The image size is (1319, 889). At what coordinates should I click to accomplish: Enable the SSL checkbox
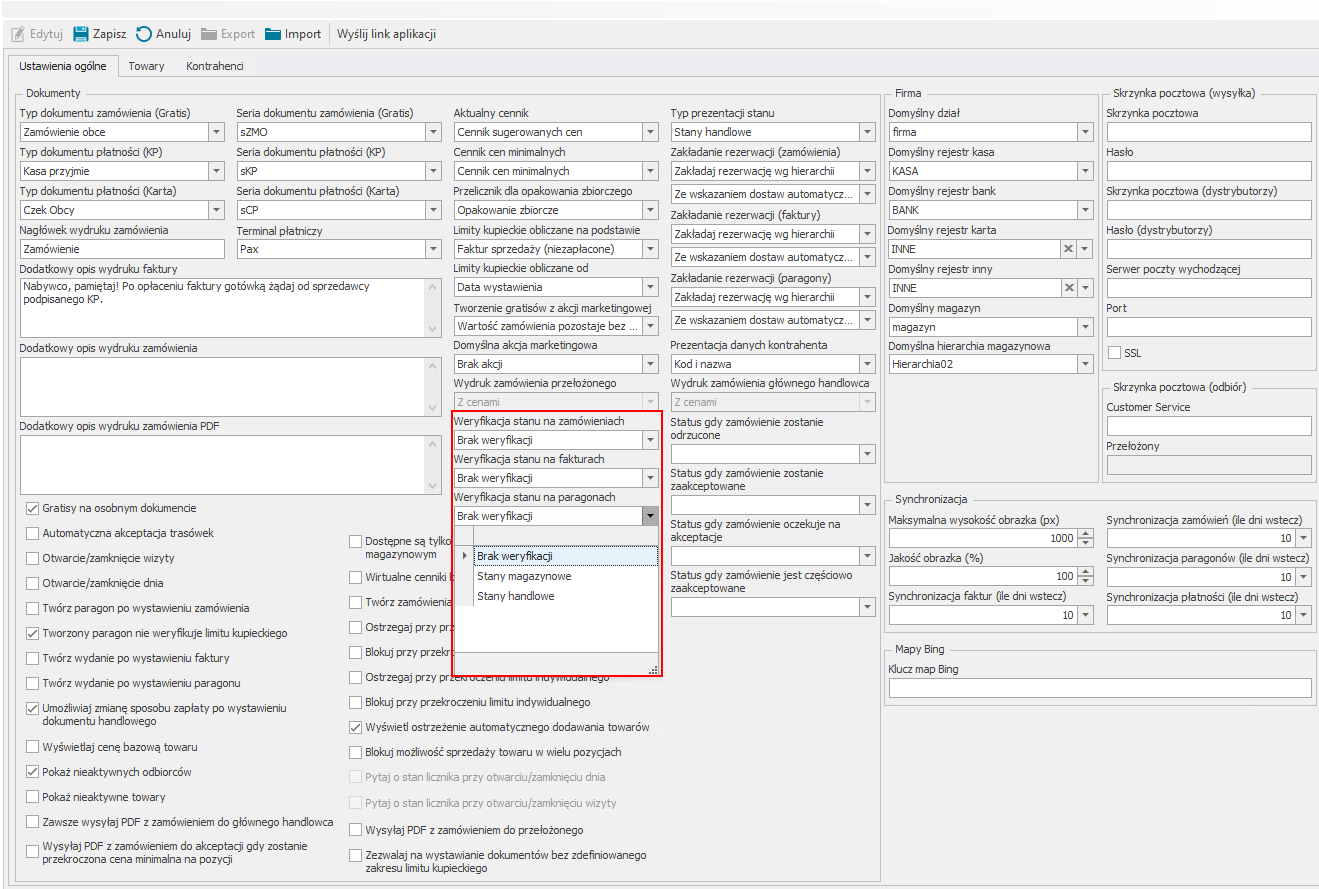click(x=1115, y=353)
